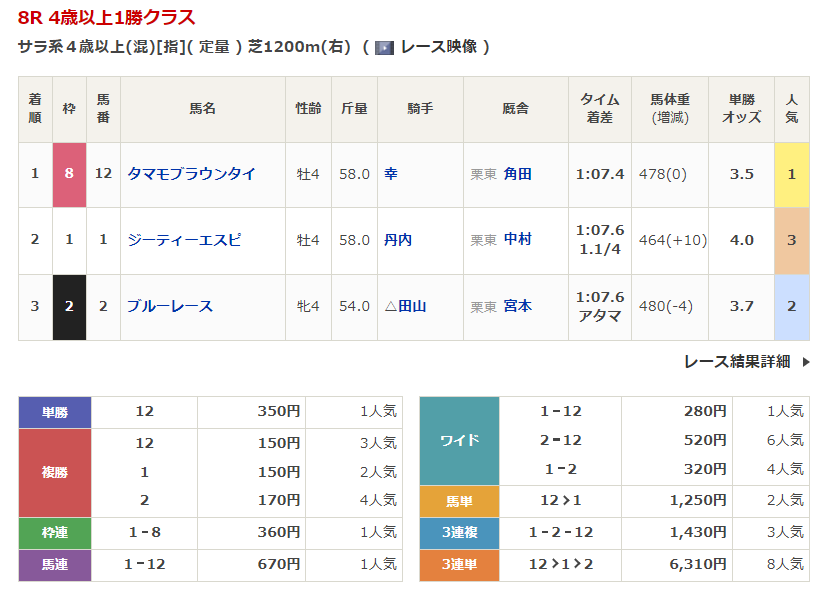Click the ワイド payout label
This screenshot has width=824, height=592.
pos(459,441)
